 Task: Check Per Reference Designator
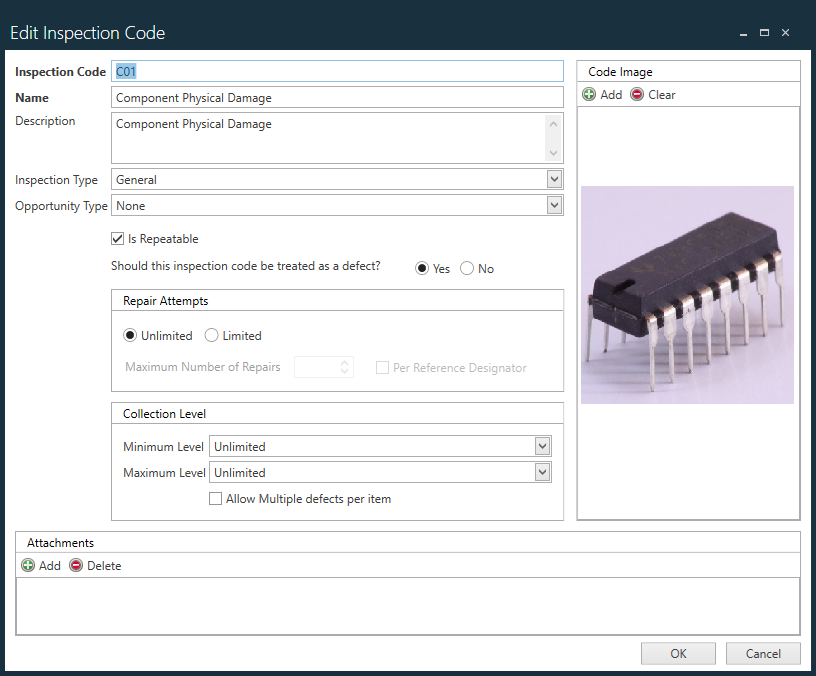pos(383,367)
